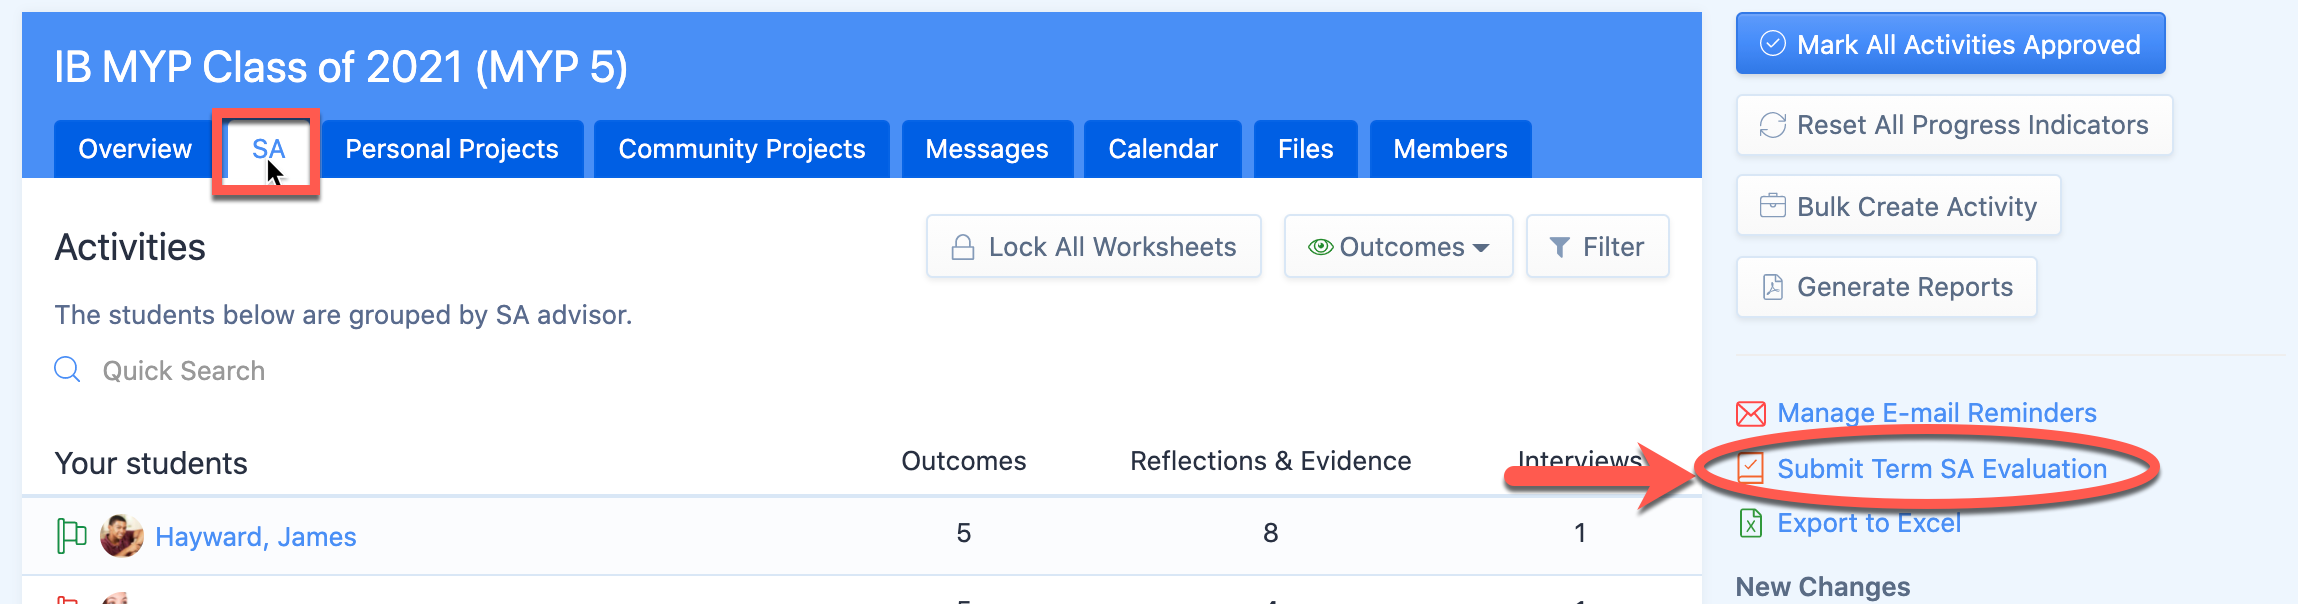This screenshot has height=604, width=2298.
Task: Click the Excel export file icon
Action: pos(1751,523)
